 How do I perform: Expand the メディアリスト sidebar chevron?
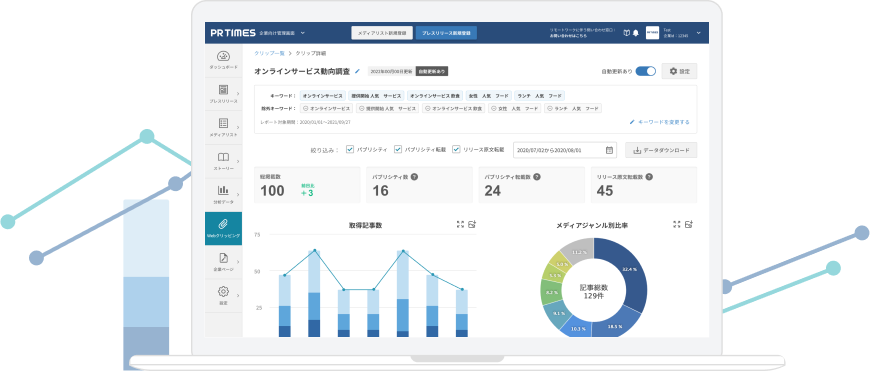[239, 128]
